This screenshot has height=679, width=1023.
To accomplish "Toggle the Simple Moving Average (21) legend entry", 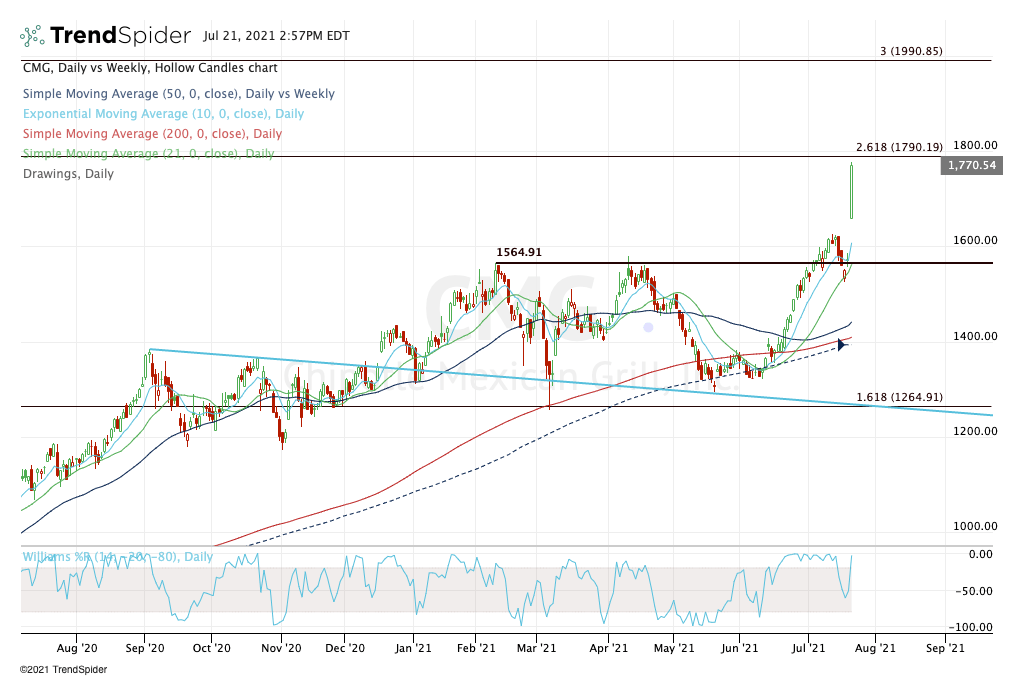I will click(x=147, y=153).
